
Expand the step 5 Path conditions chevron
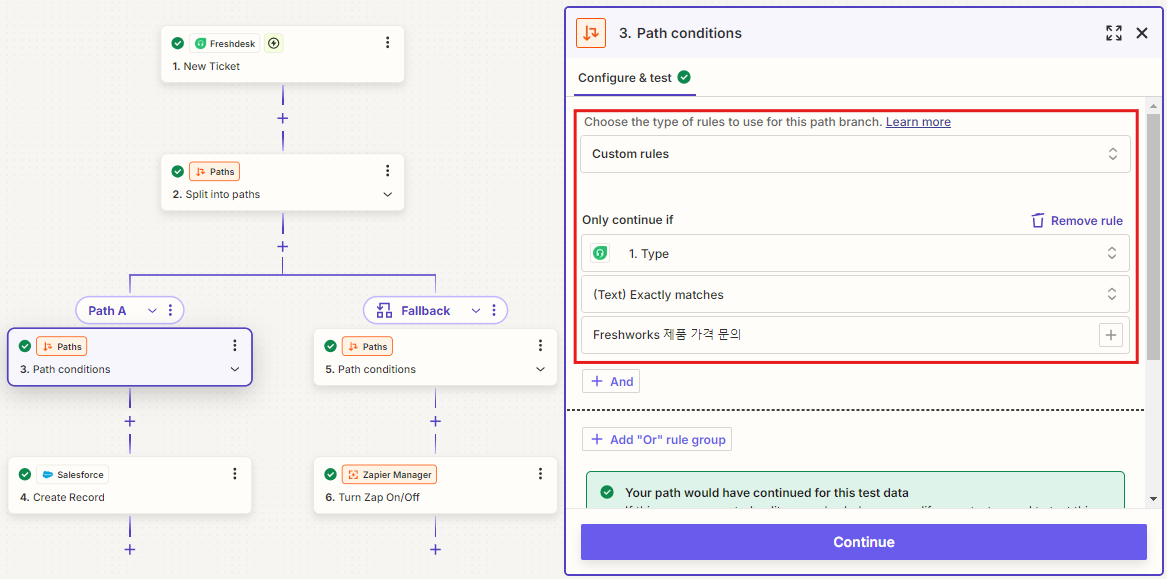coord(540,369)
